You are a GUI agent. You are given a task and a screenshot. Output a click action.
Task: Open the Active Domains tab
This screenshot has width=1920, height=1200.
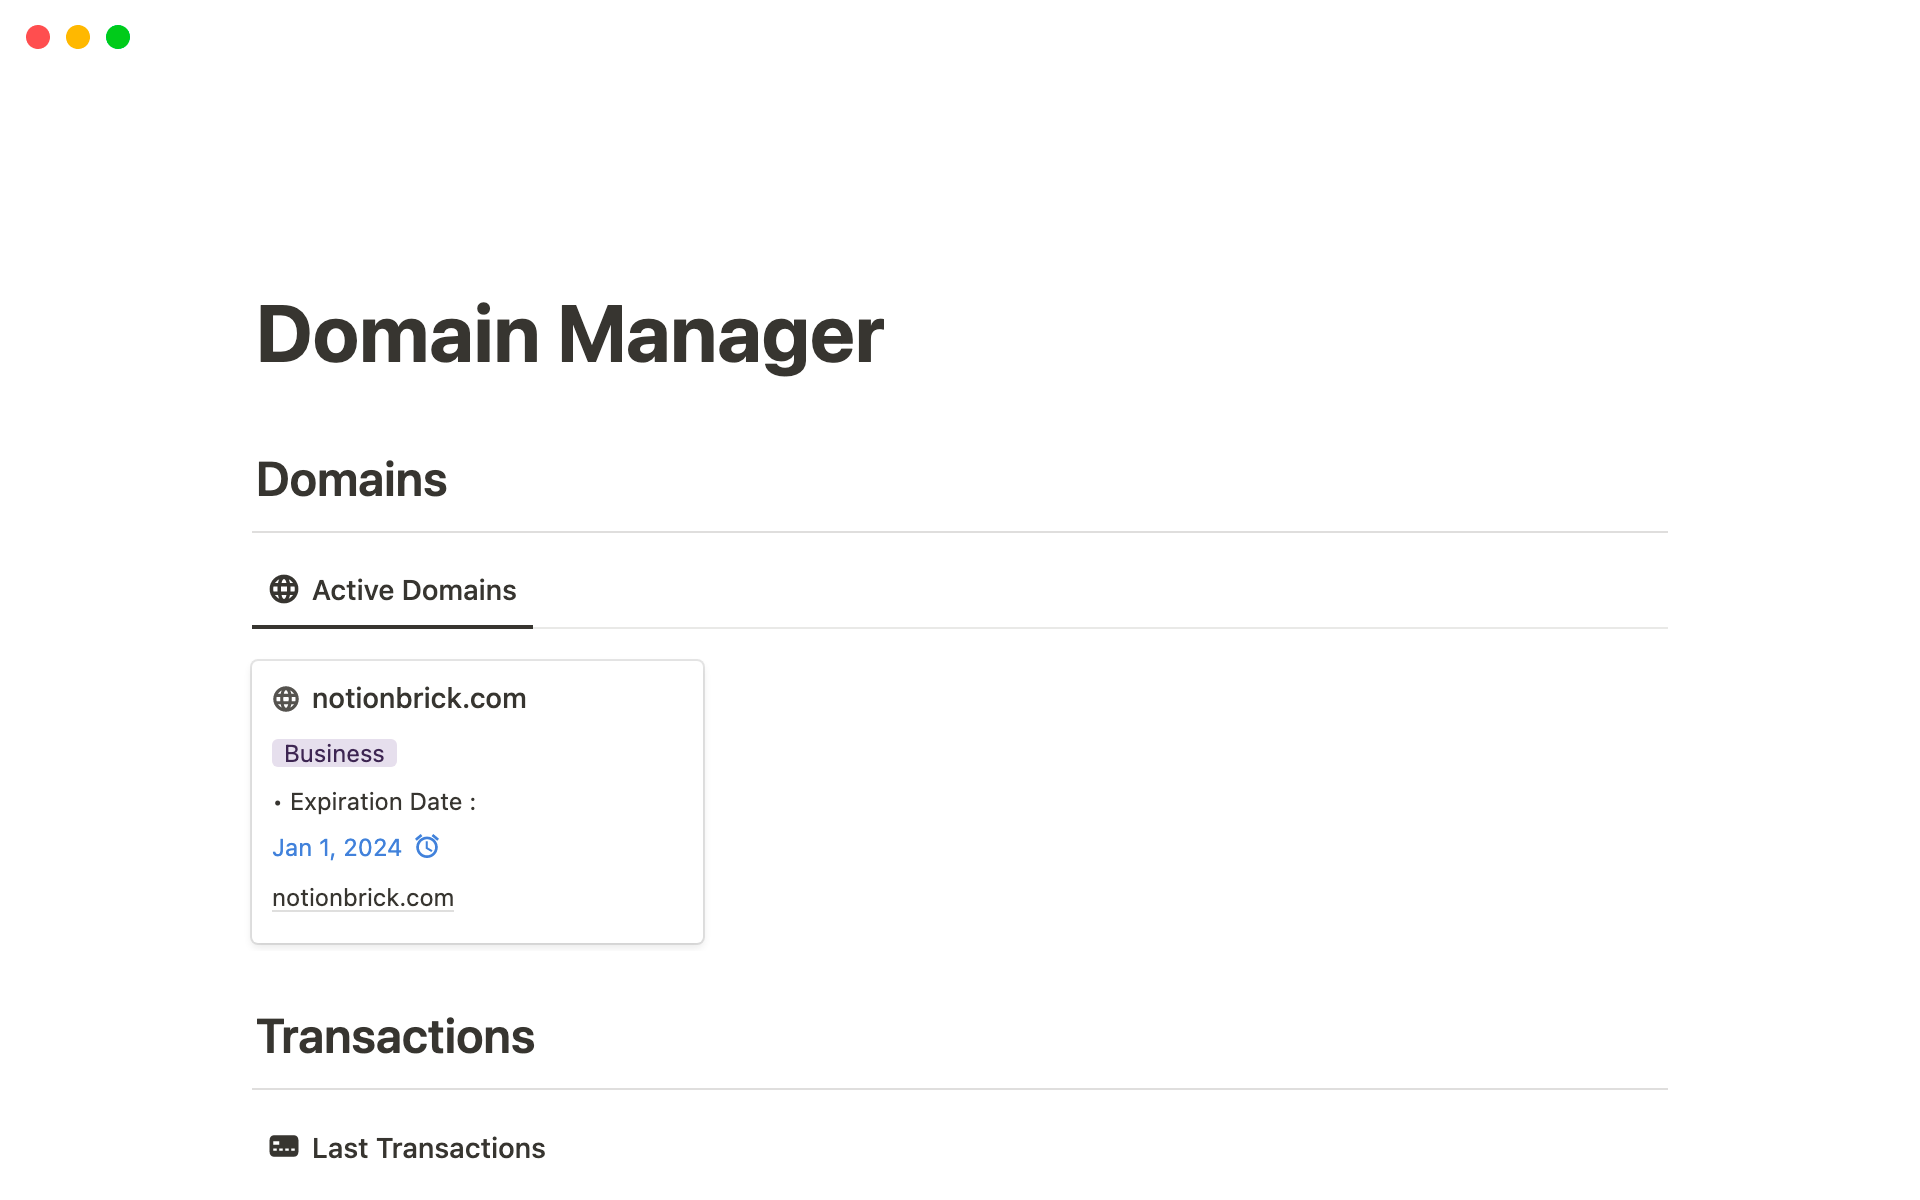pos(414,590)
